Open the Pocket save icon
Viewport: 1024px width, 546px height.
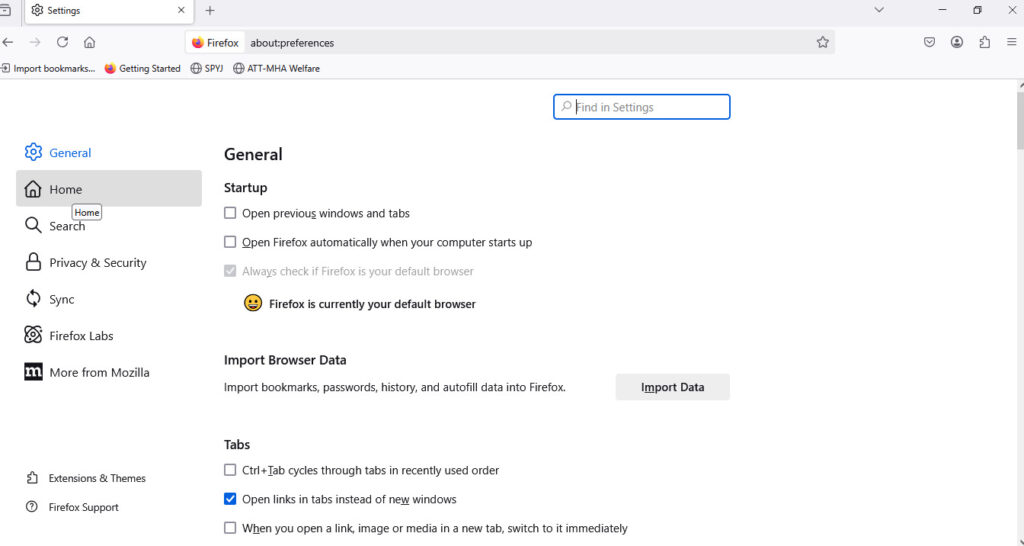[x=929, y=42]
